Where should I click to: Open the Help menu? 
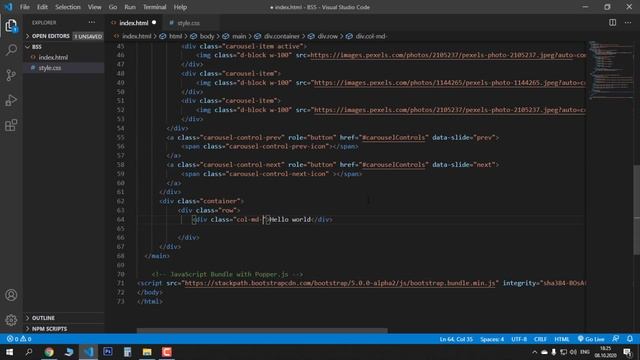(180, 7)
